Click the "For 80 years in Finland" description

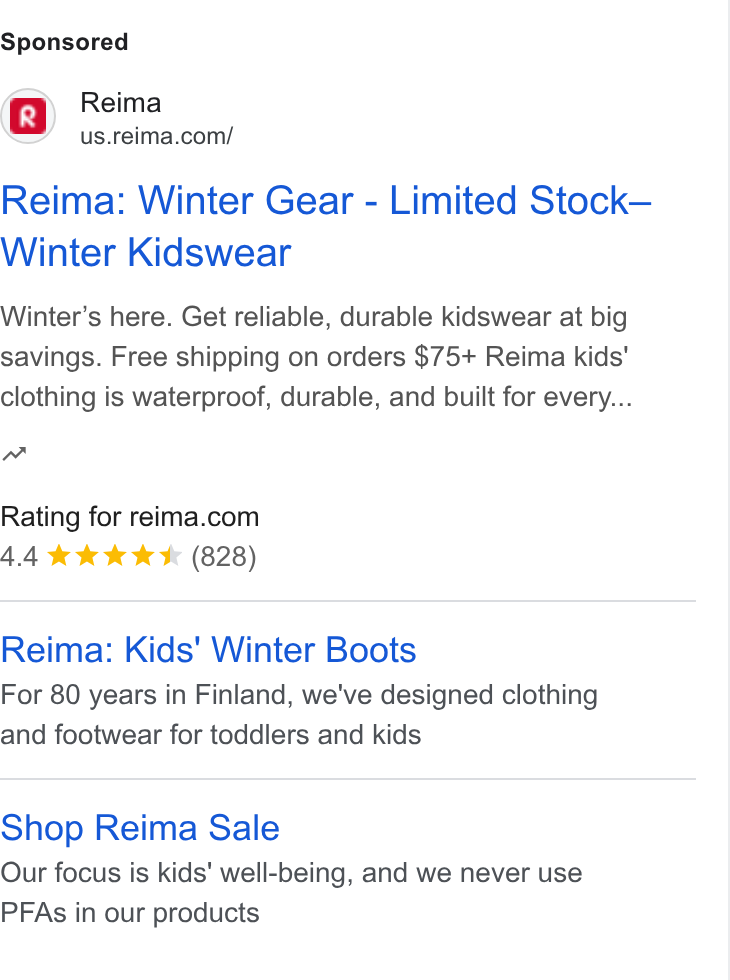click(x=299, y=715)
